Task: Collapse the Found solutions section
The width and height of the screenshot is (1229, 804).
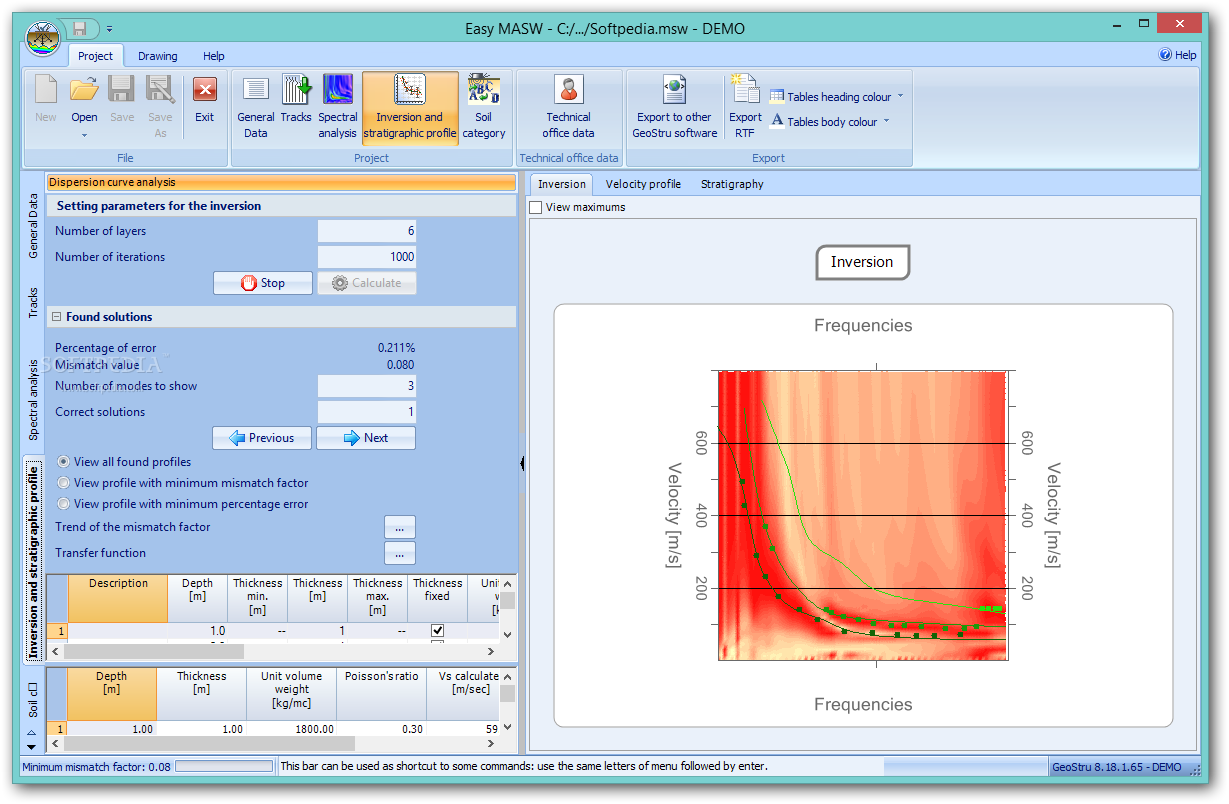Action: [x=56, y=317]
